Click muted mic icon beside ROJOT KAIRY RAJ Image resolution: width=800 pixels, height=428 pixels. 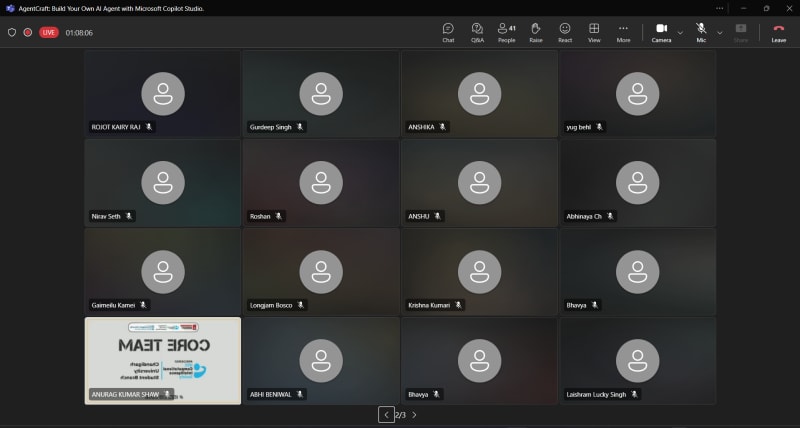pyautogui.click(x=148, y=127)
